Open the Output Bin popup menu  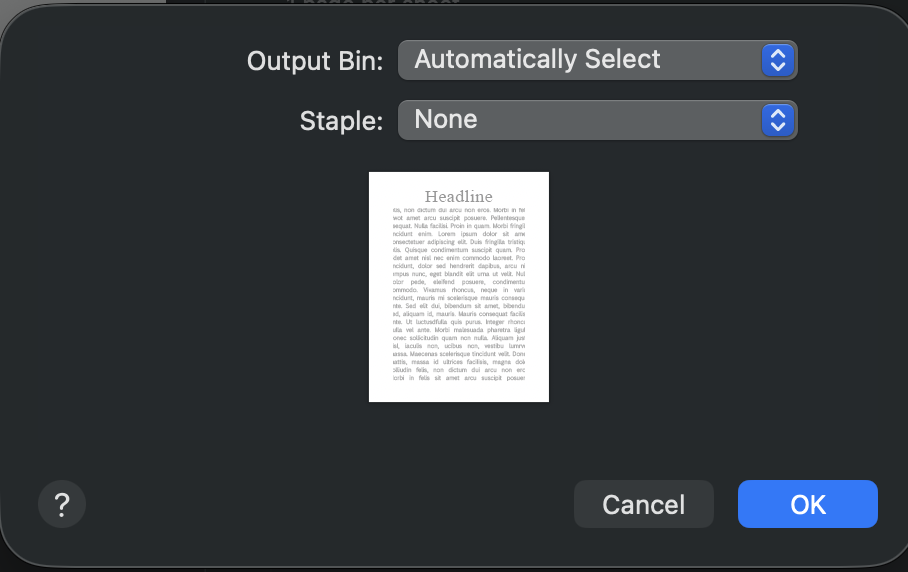pyautogui.click(x=598, y=60)
